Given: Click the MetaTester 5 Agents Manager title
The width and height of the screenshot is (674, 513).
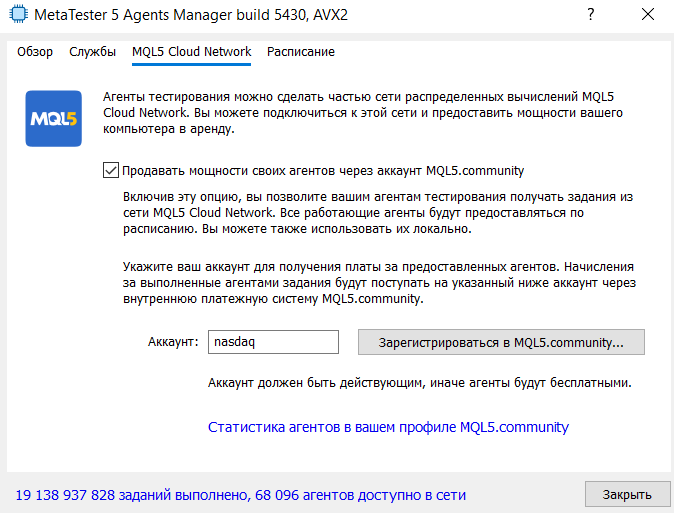Looking at the screenshot, I should click(188, 15).
